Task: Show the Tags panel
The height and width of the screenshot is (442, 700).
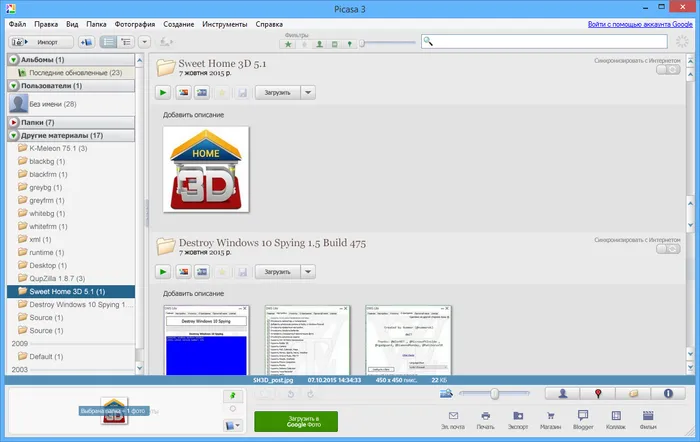Action: (633, 393)
